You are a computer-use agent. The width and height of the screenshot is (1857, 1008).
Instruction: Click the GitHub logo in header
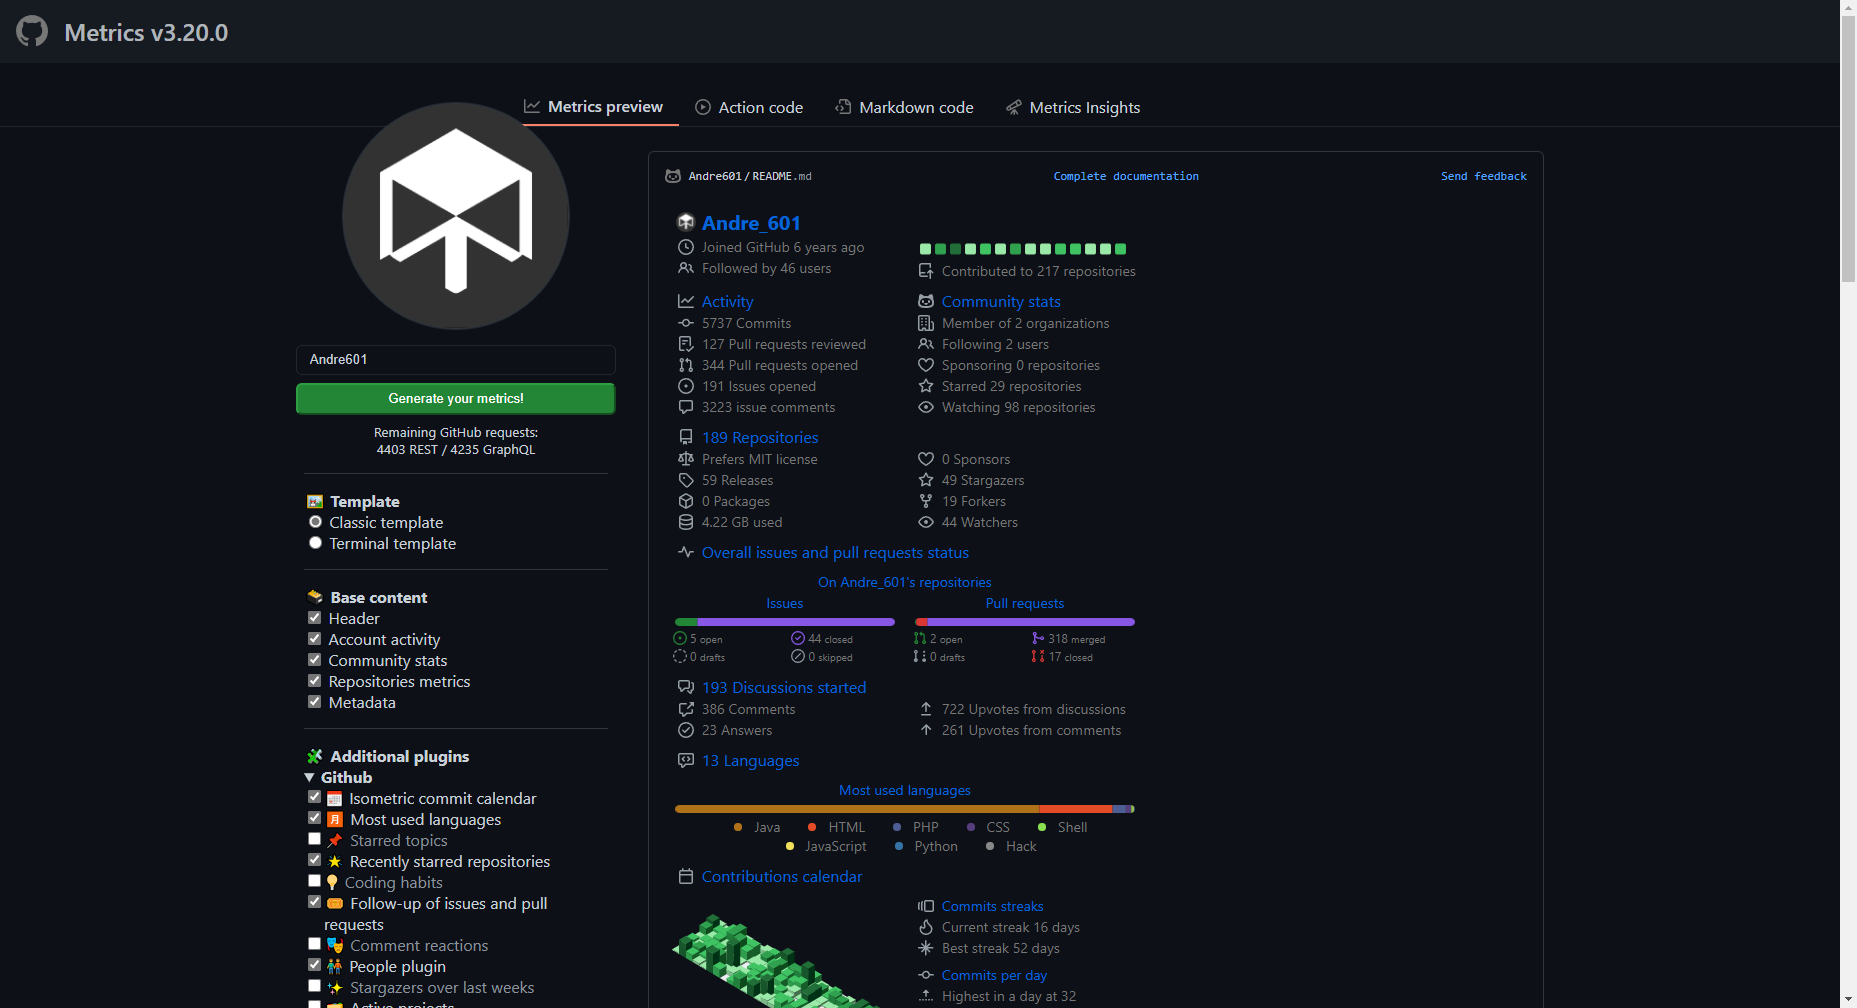(32, 31)
